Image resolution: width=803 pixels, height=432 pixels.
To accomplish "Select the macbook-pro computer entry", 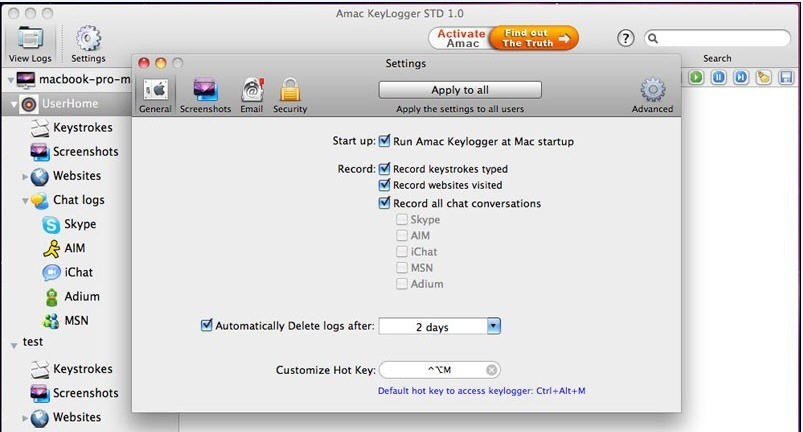I will click(75, 79).
